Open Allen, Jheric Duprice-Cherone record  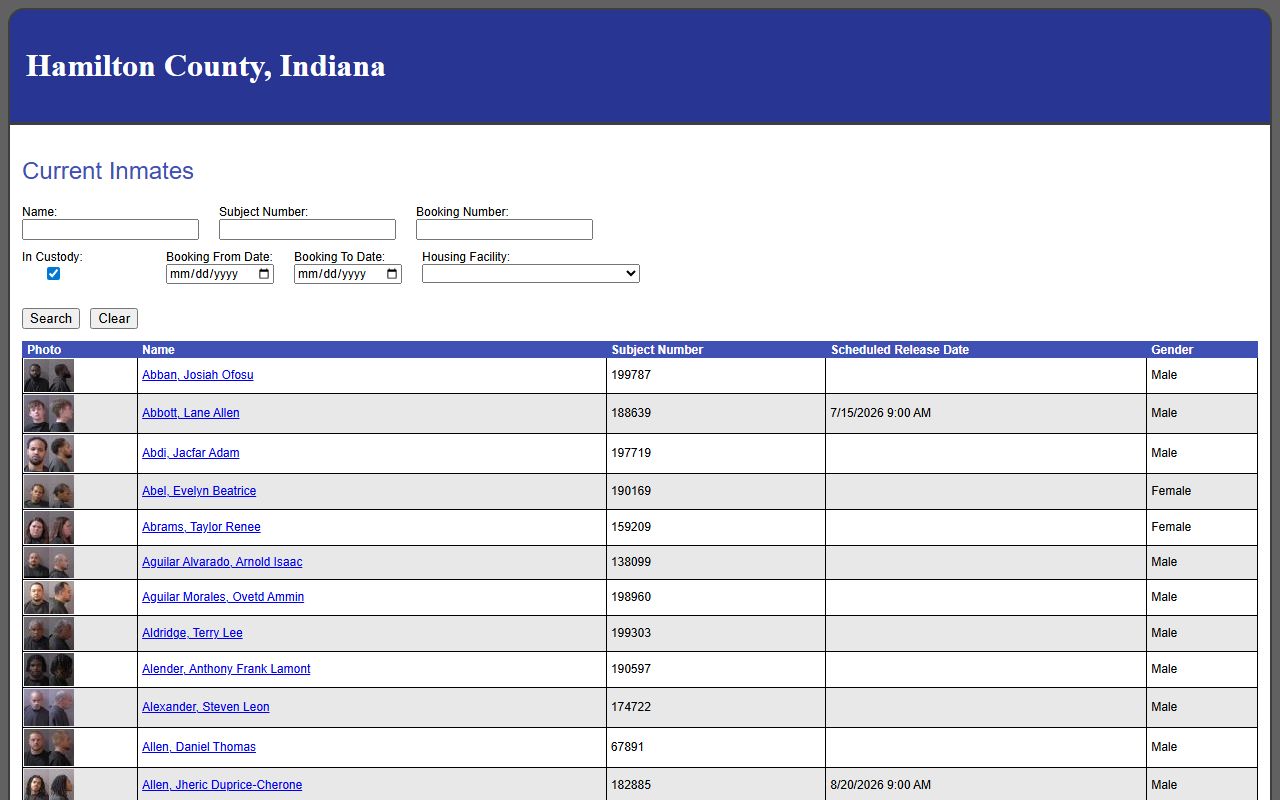222,785
